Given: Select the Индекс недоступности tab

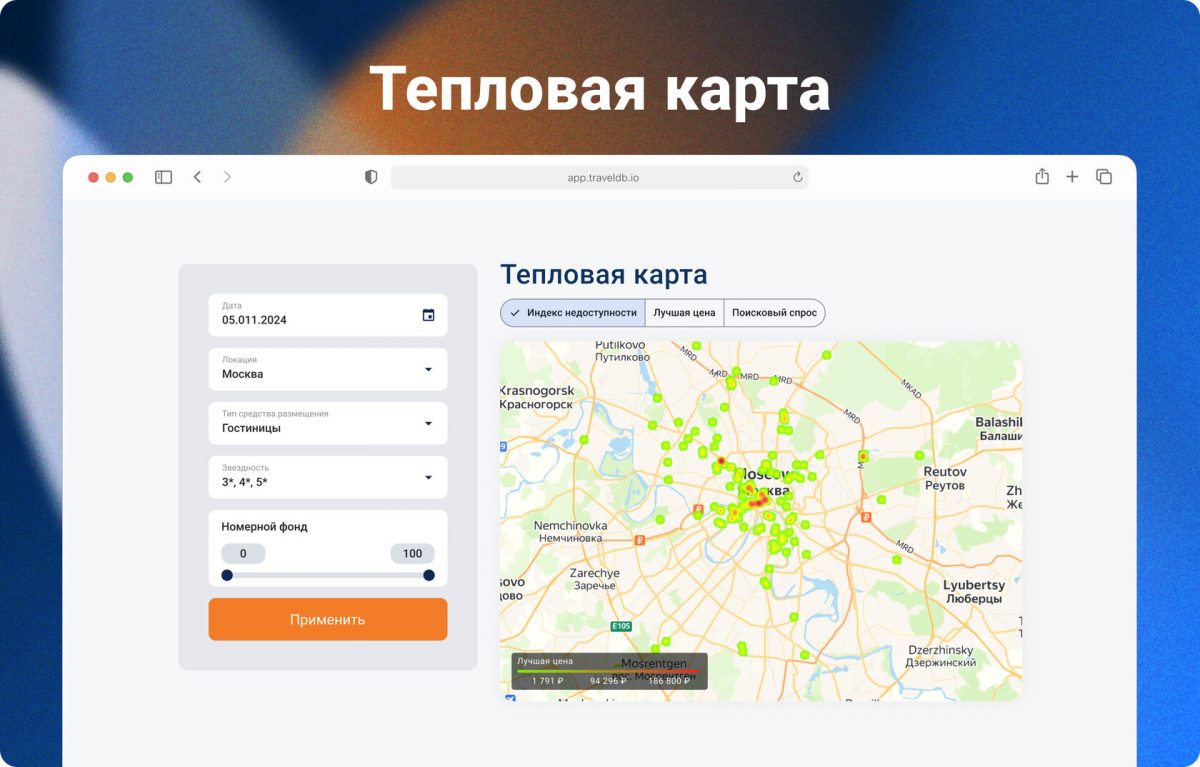Looking at the screenshot, I should 573,313.
